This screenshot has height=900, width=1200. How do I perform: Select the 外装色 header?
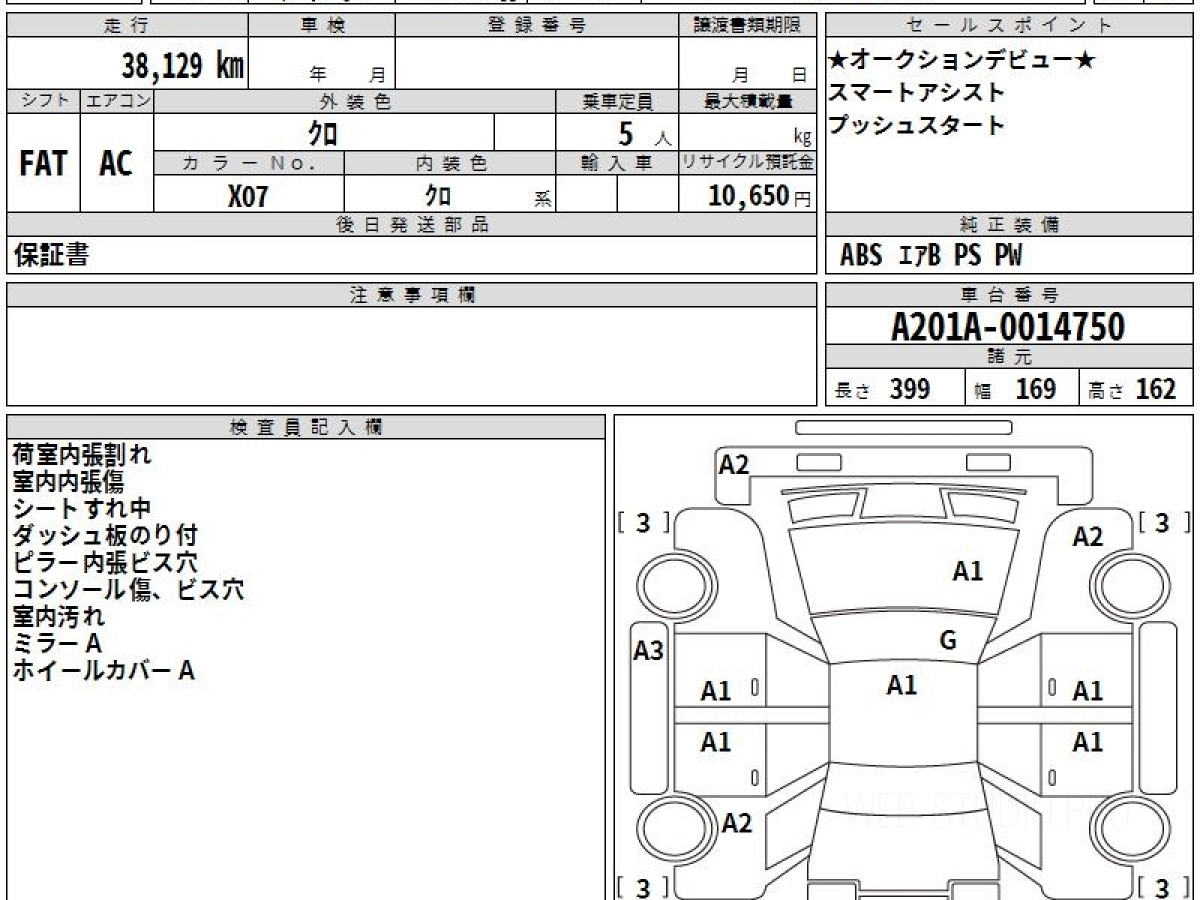(x=355, y=101)
